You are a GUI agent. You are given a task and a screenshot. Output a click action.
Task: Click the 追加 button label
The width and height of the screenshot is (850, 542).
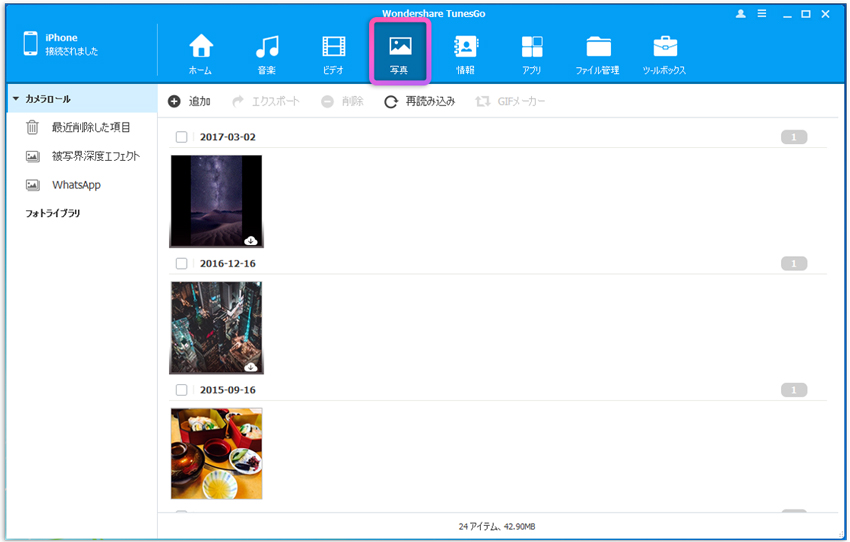click(199, 101)
